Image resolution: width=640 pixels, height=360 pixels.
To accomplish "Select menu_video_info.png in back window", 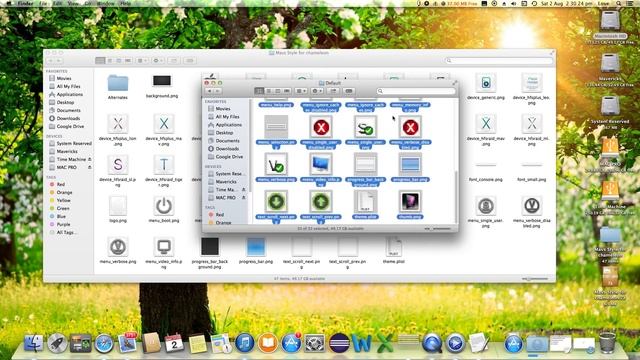I will (x=164, y=247).
